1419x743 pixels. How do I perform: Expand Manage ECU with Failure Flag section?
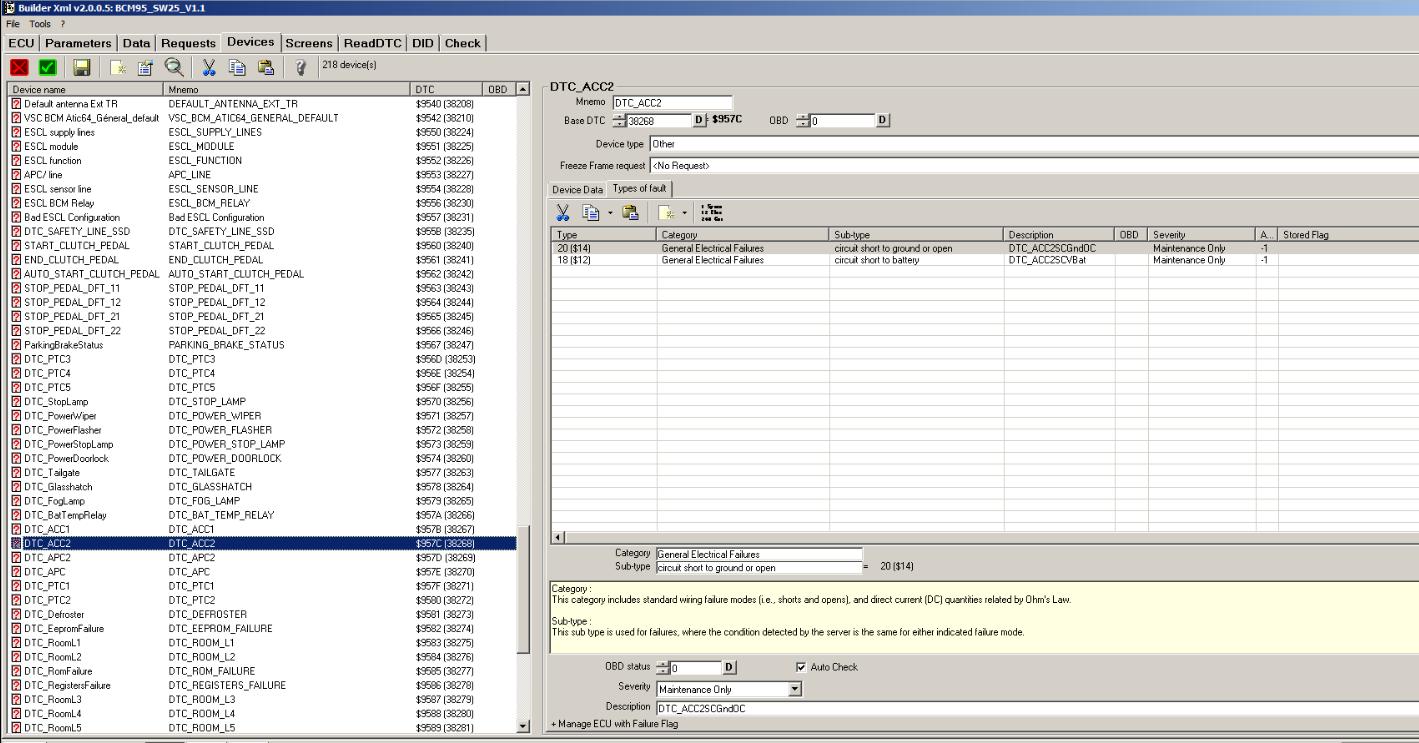pos(614,724)
